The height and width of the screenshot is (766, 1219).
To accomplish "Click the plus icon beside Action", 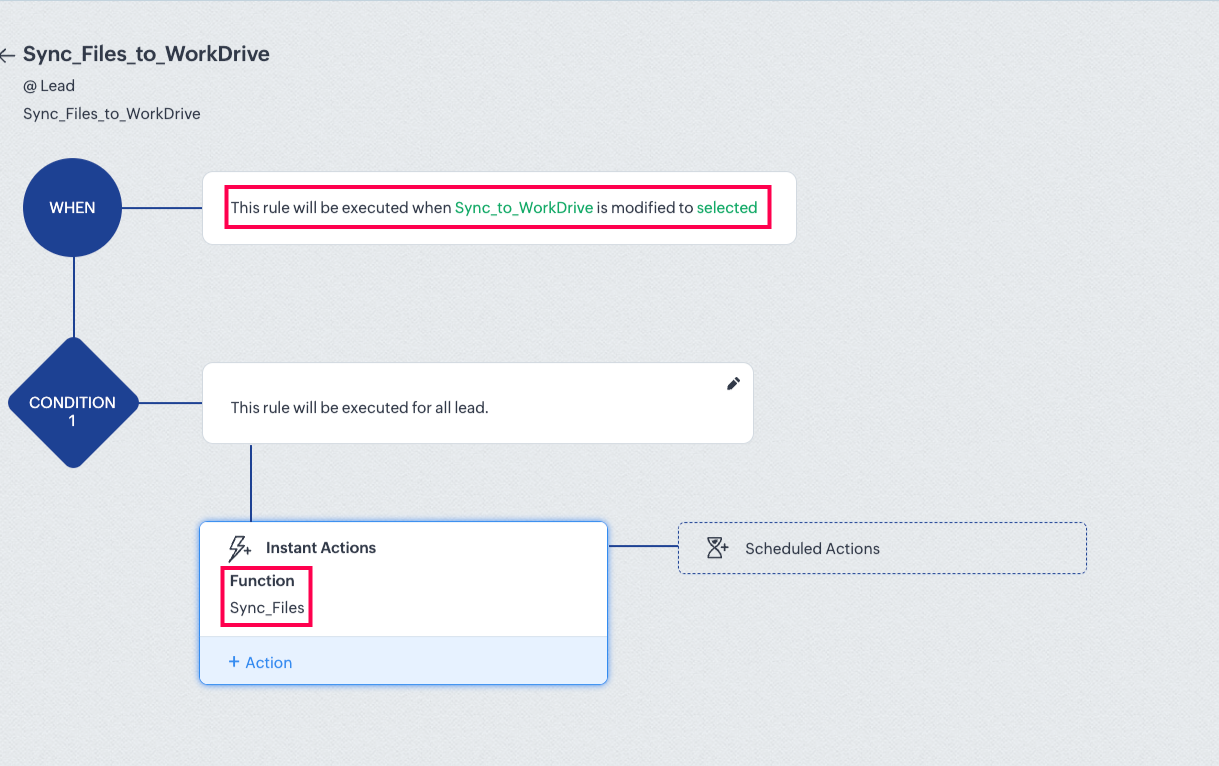I will [234, 662].
